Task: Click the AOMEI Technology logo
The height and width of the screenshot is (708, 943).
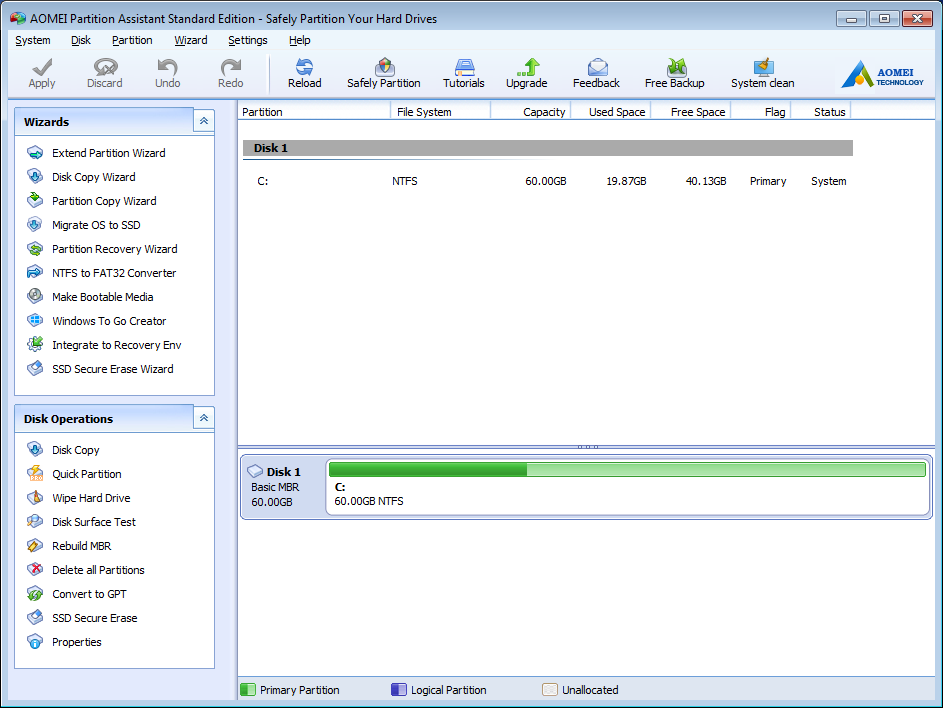Action: (882, 74)
